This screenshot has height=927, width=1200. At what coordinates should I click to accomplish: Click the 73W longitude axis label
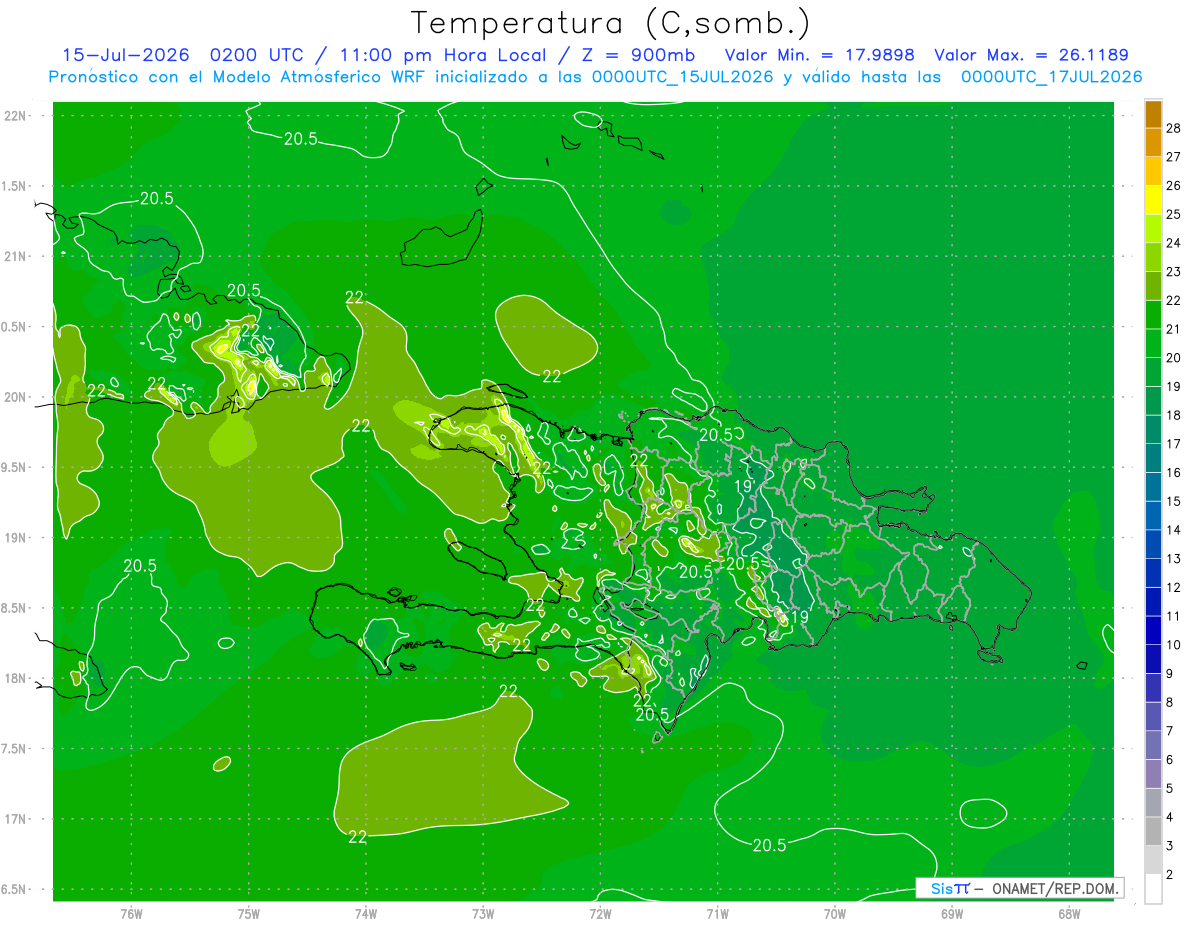pos(483,913)
